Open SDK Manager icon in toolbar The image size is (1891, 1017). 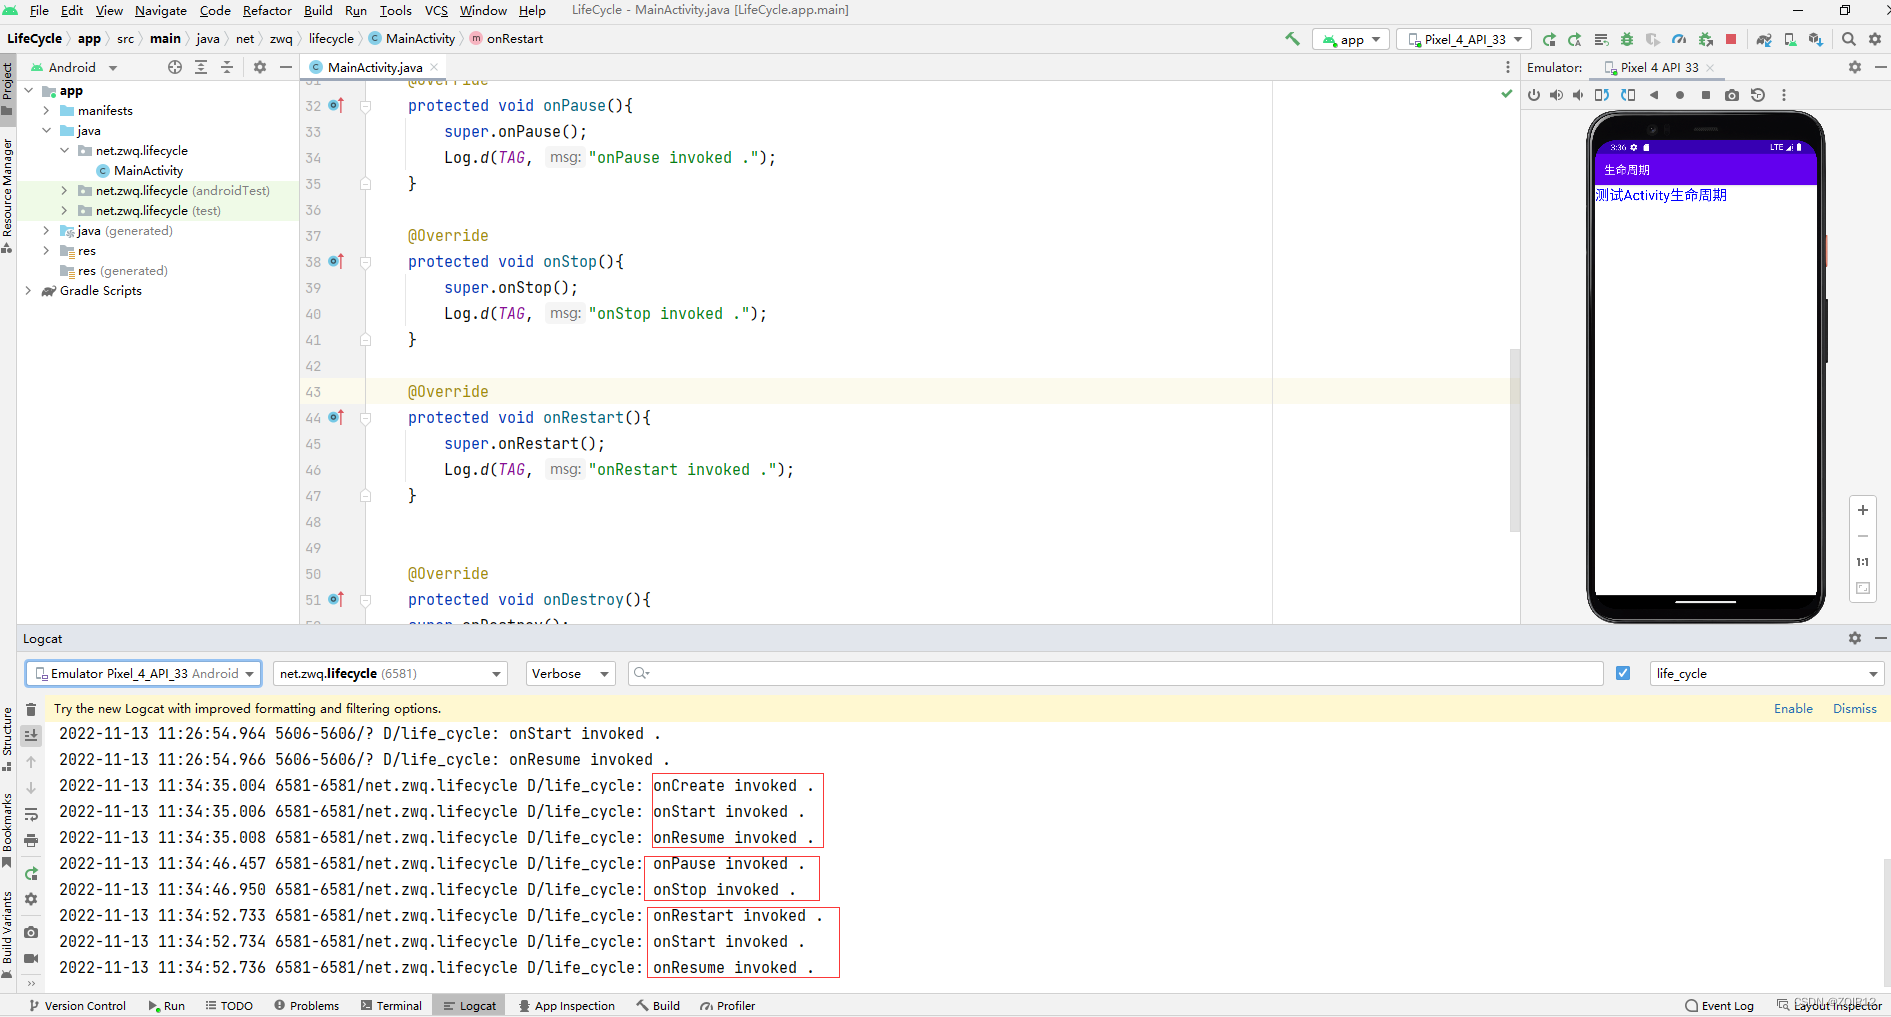click(1816, 39)
